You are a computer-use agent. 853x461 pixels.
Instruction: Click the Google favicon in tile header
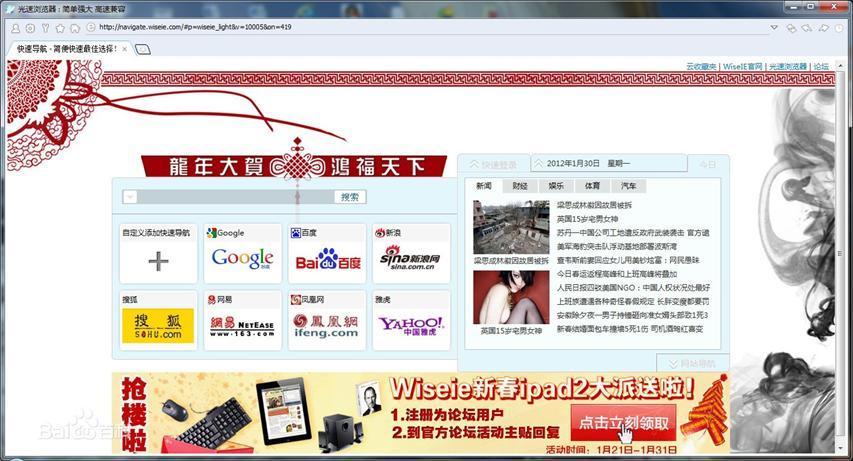click(x=212, y=233)
